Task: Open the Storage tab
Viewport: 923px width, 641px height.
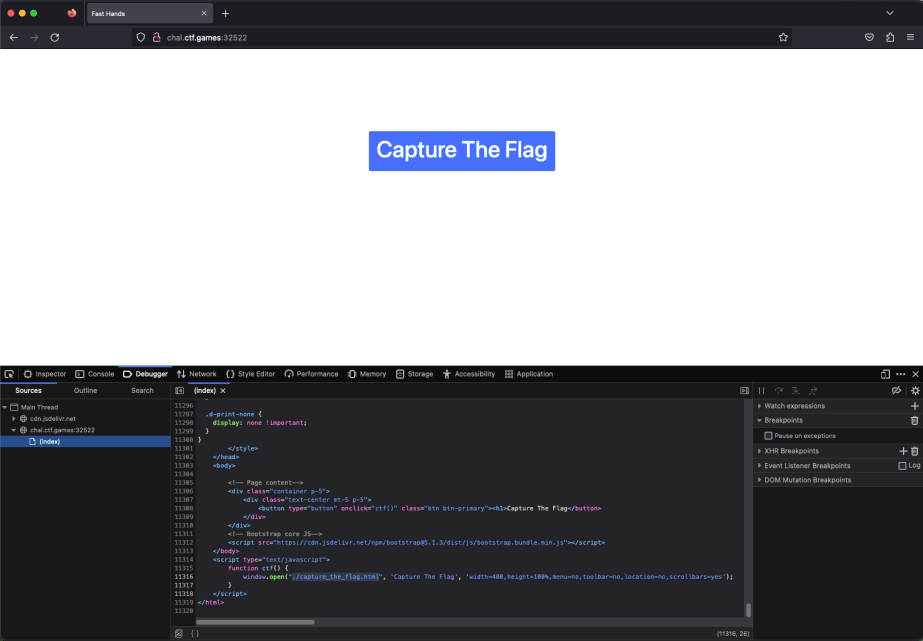Action: (x=414, y=374)
